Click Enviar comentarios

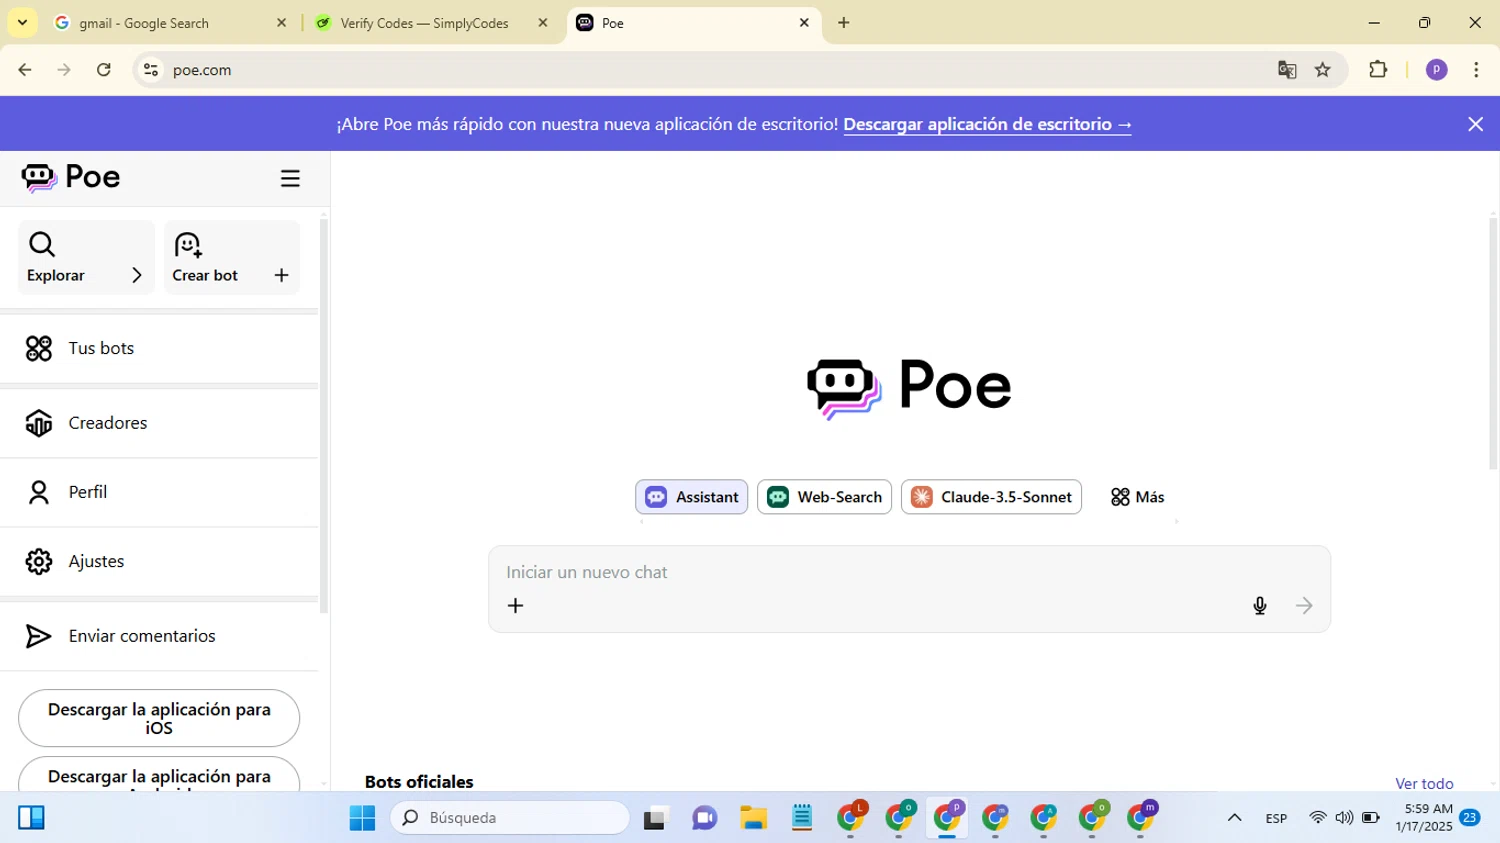(x=159, y=636)
